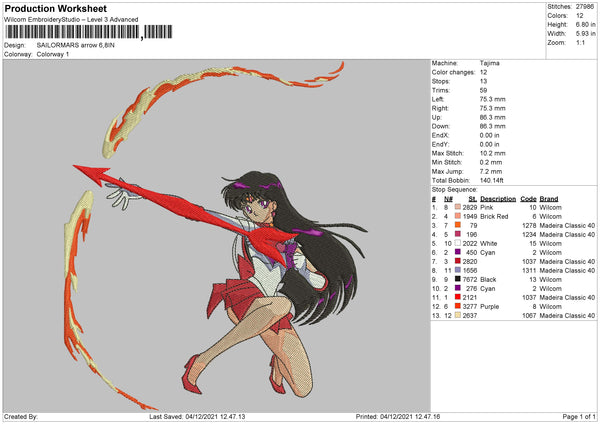The height and width of the screenshot is (424, 600).
Task: Select the dark red swatch for 2820
Action: (x=458, y=261)
